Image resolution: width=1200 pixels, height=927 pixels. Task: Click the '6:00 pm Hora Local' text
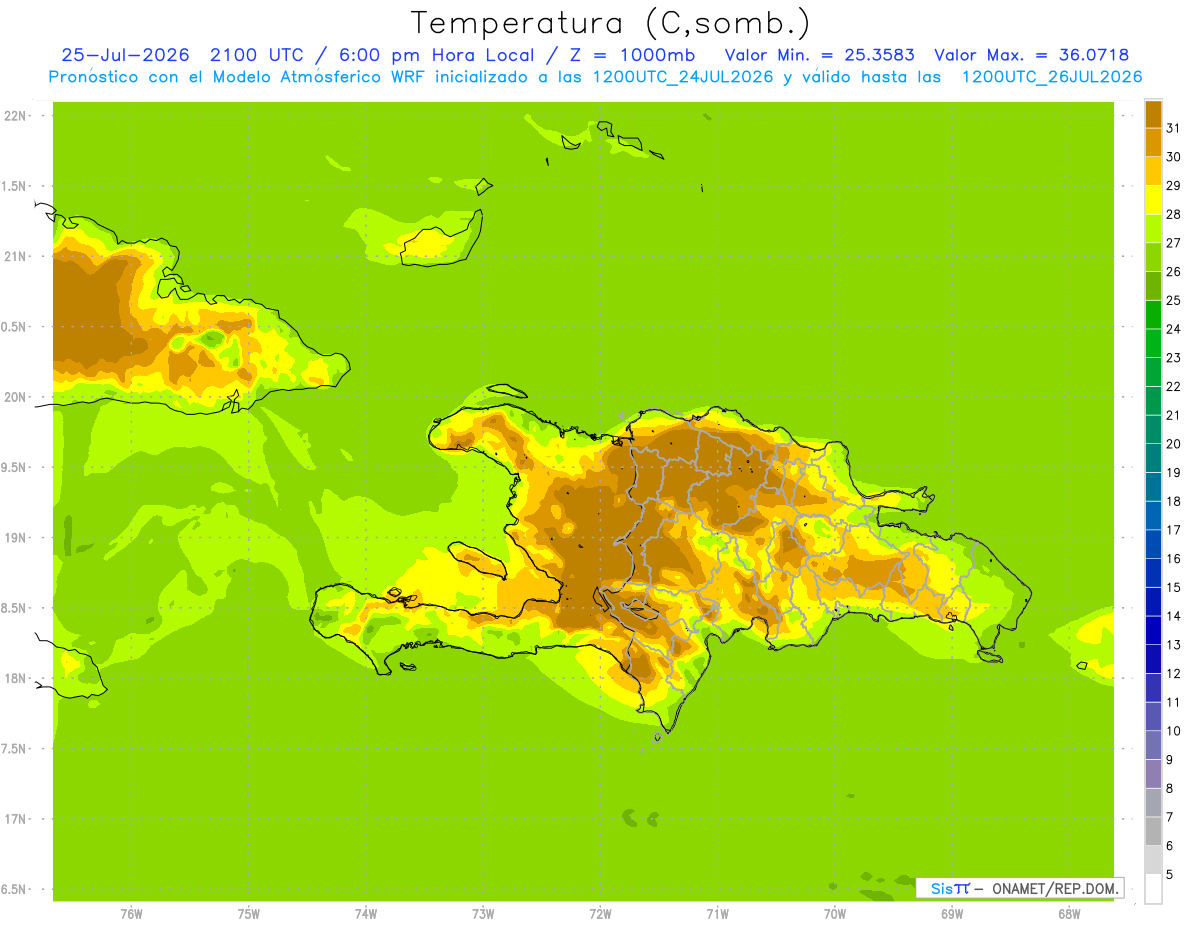[x=435, y=56]
